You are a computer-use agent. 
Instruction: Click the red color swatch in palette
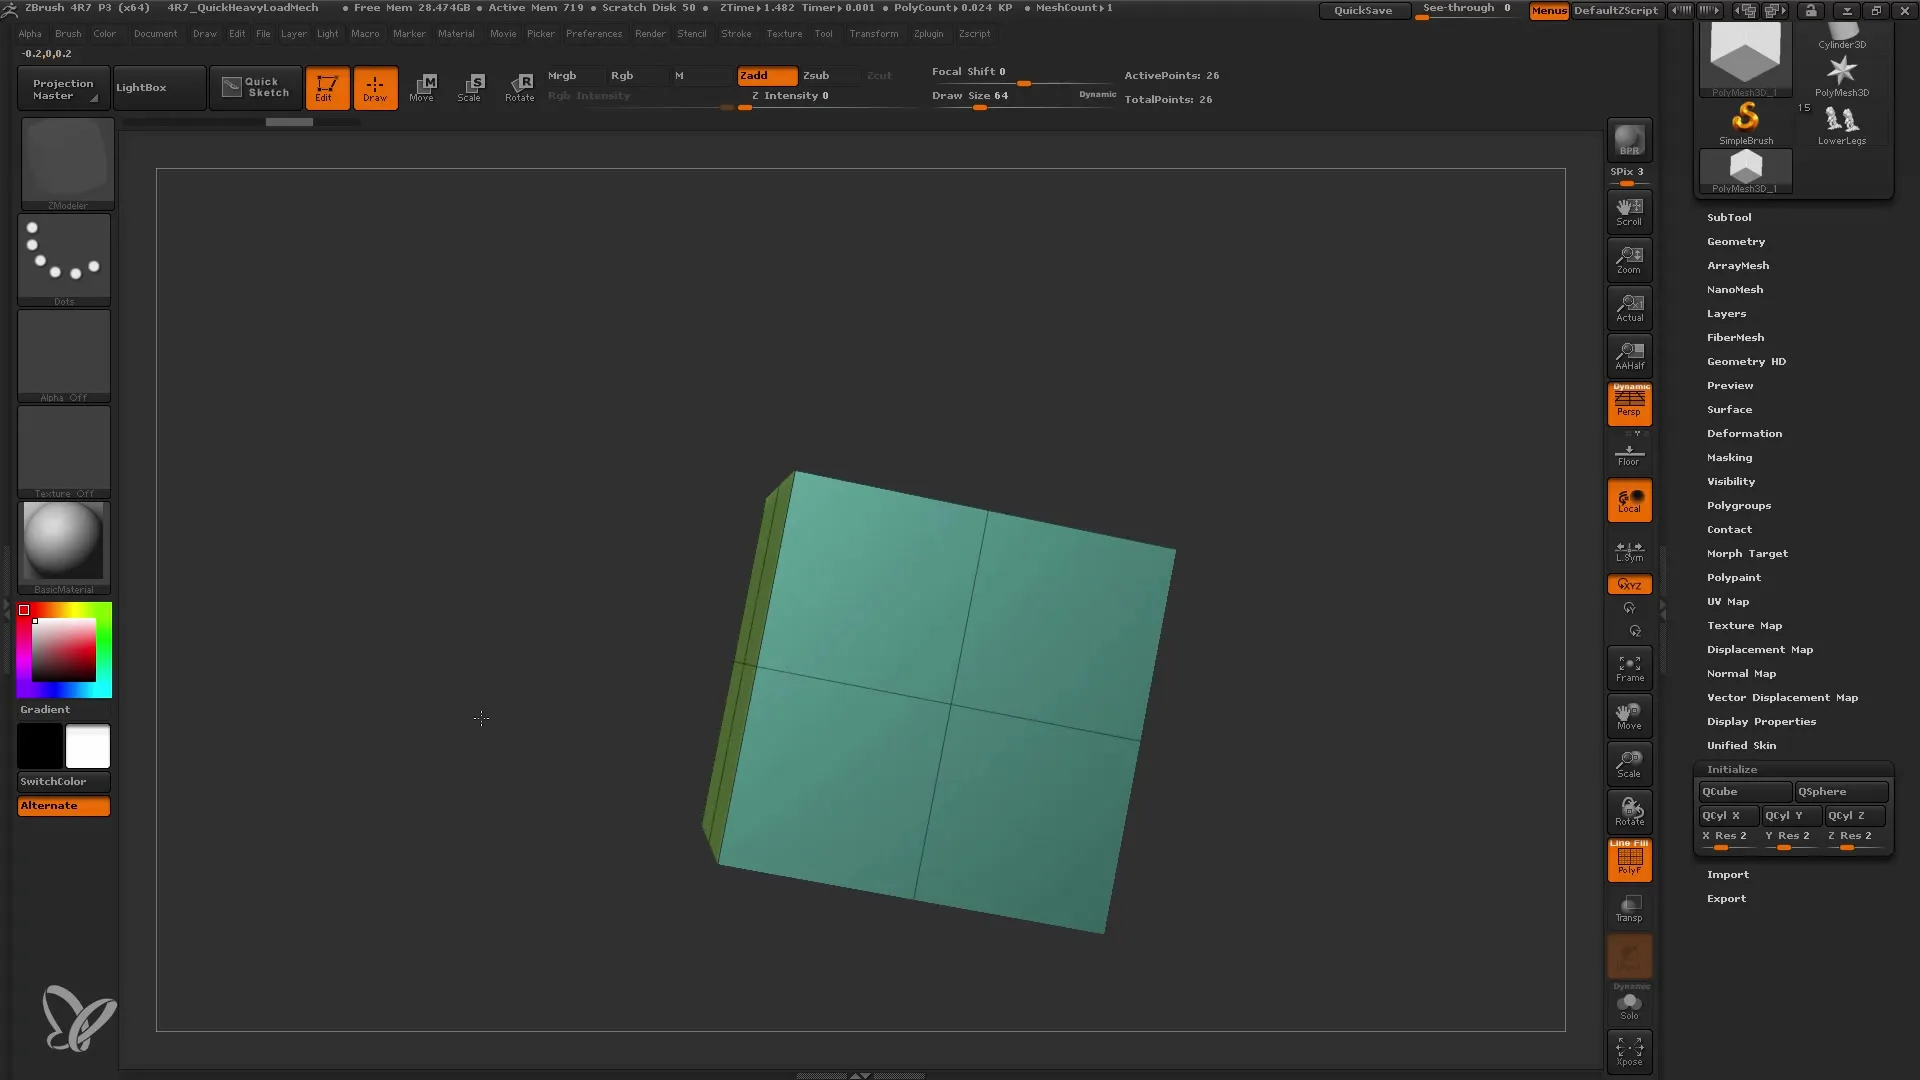pyautogui.click(x=24, y=609)
